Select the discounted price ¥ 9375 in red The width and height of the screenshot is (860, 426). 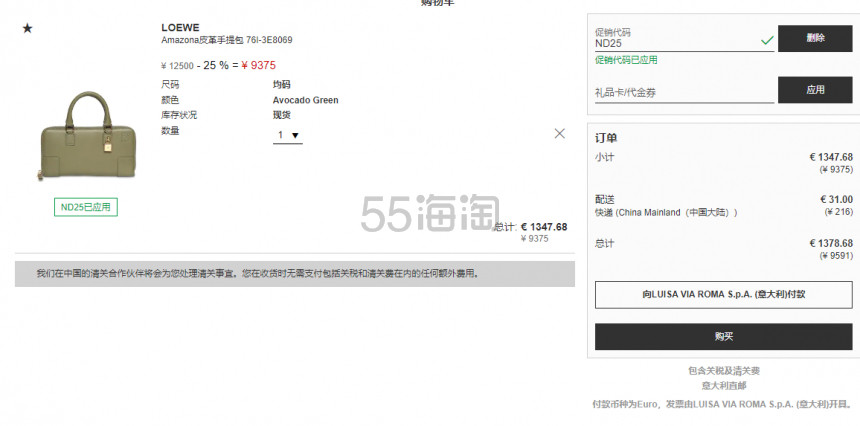[258, 65]
